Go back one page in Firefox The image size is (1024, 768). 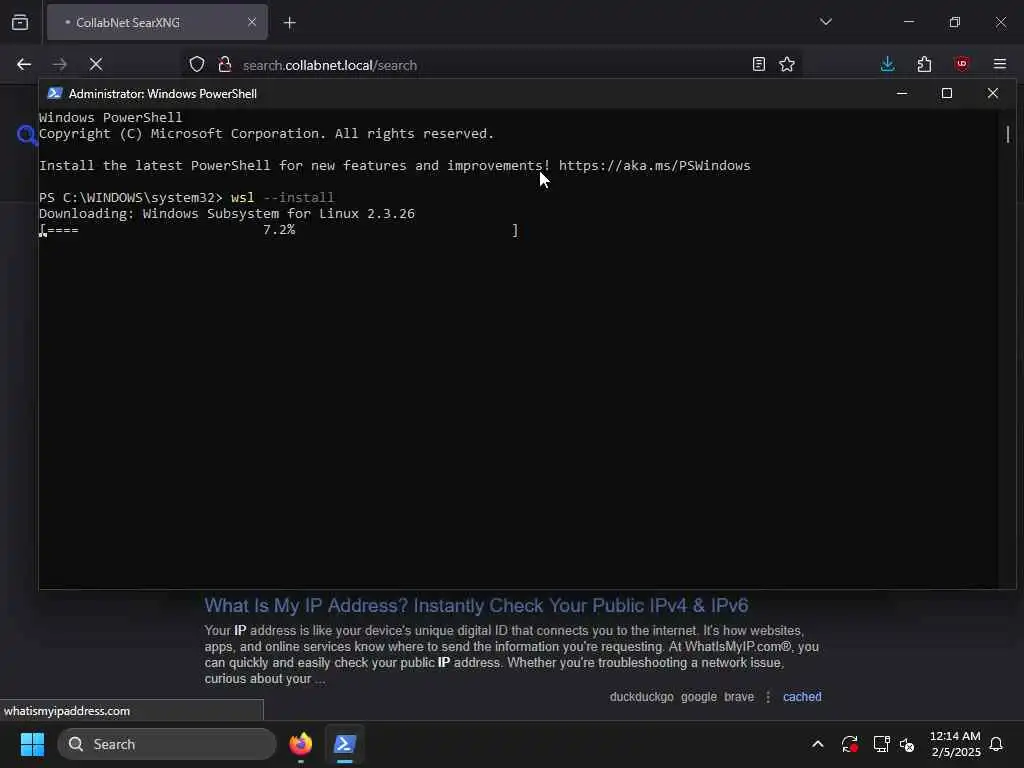pos(24,64)
